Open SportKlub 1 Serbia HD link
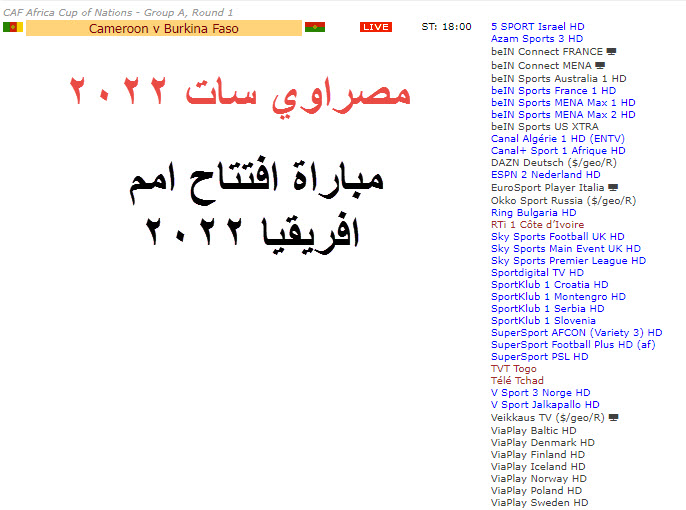This screenshot has height=510, width=686. click(x=548, y=308)
